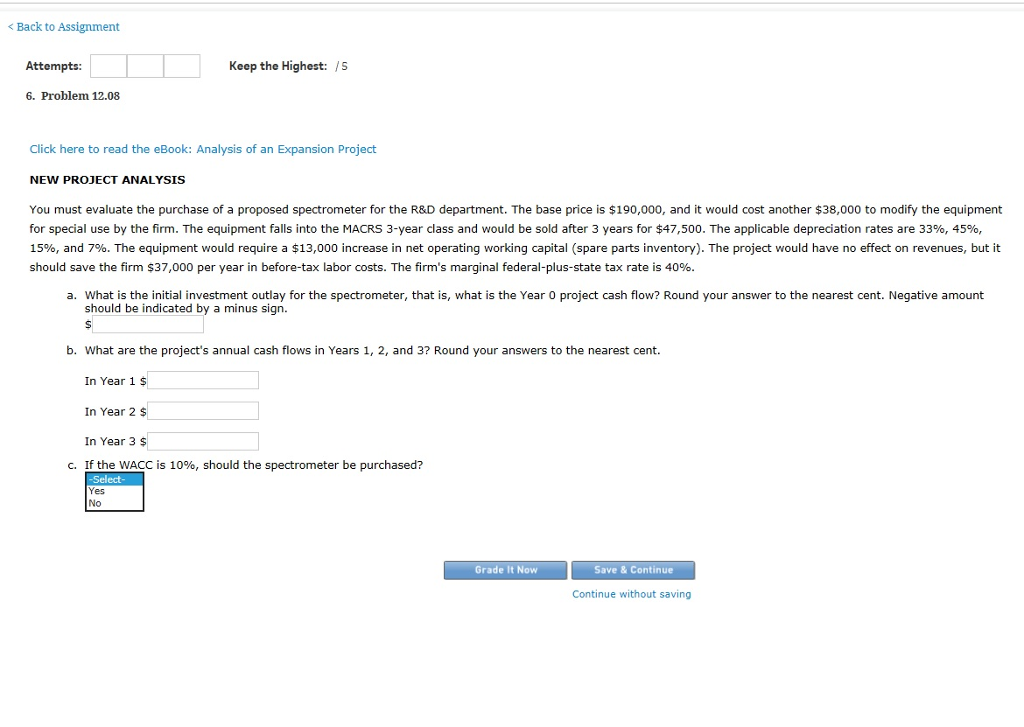
Task: Select the highlighted -Select- option in dropdown
Action: 113,479
